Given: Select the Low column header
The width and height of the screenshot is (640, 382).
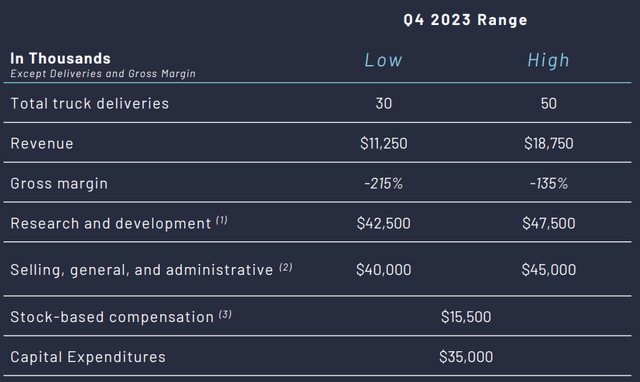Looking at the screenshot, I should (x=383, y=60).
